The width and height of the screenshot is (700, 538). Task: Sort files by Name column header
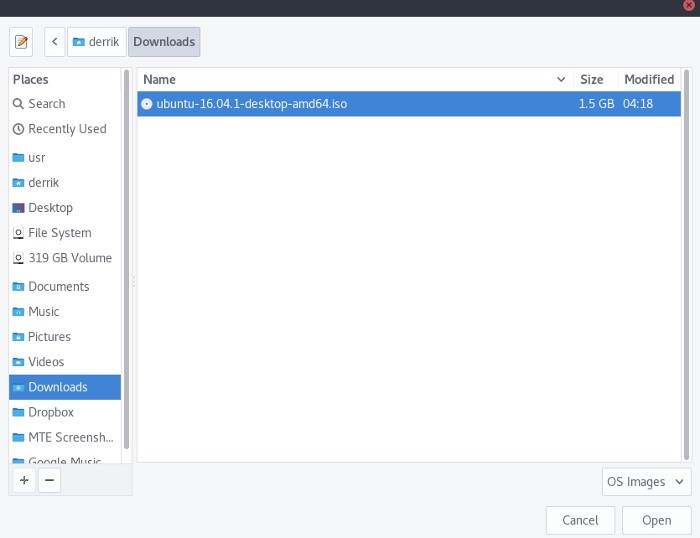point(350,79)
